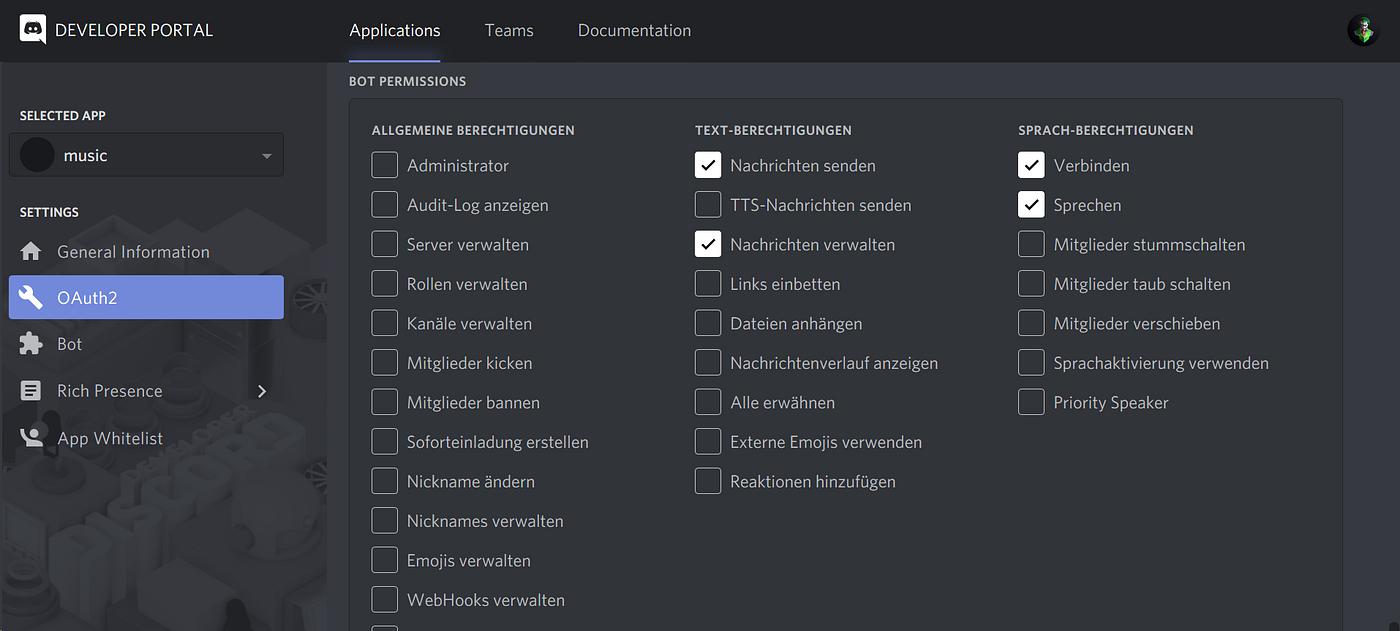
Task: Enable the Priority Speaker permission
Action: [1031, 402]
